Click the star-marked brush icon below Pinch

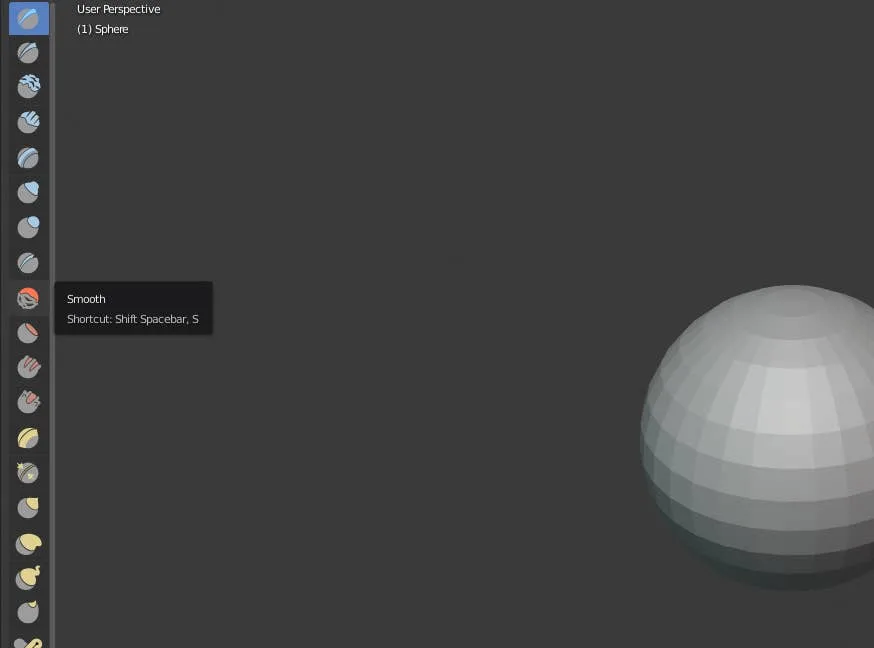pos(28,472)
